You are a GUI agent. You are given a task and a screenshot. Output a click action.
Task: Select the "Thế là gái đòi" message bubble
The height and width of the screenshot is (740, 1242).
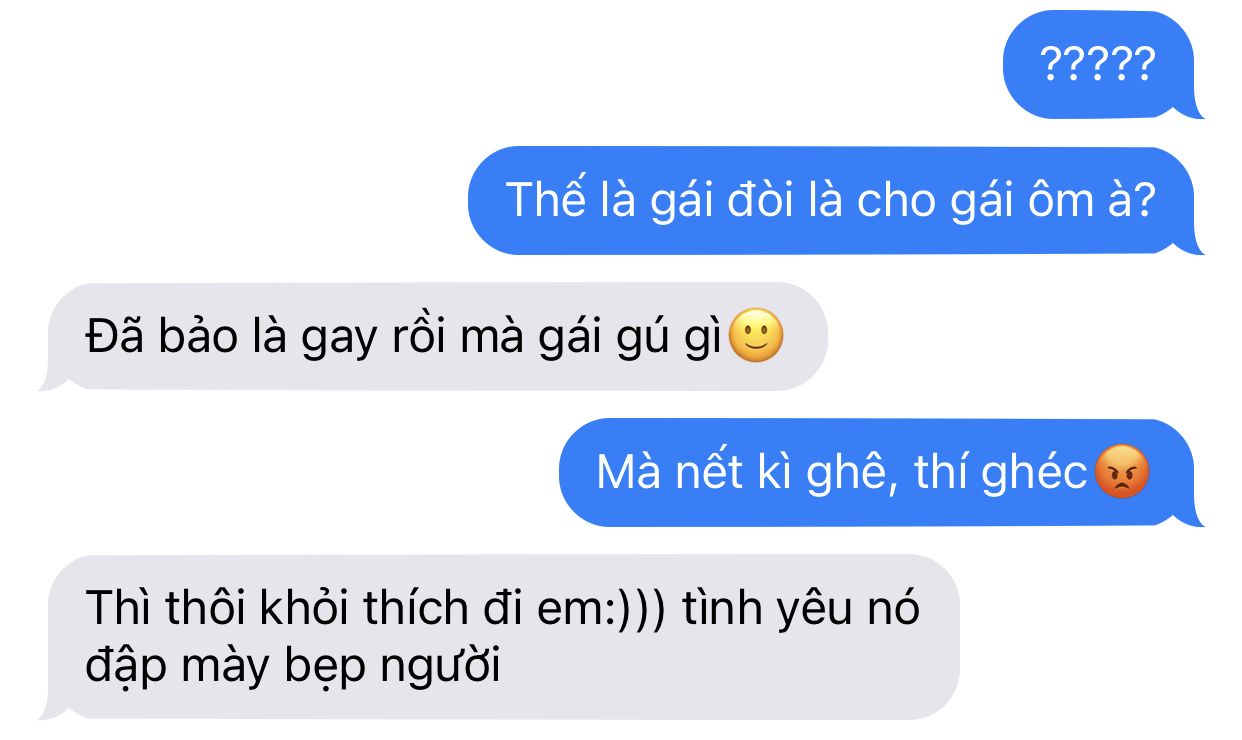[x=835, y=200]
